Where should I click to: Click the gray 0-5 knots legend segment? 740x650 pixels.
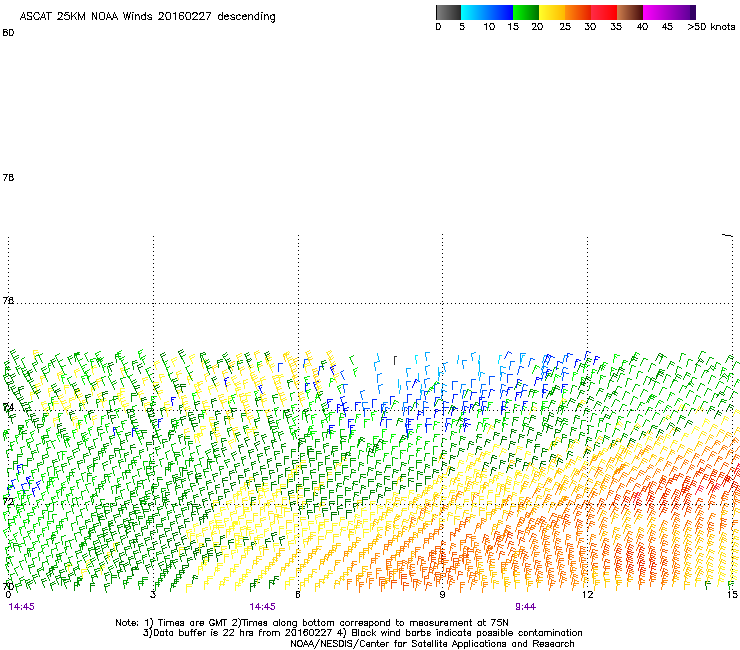448,12
